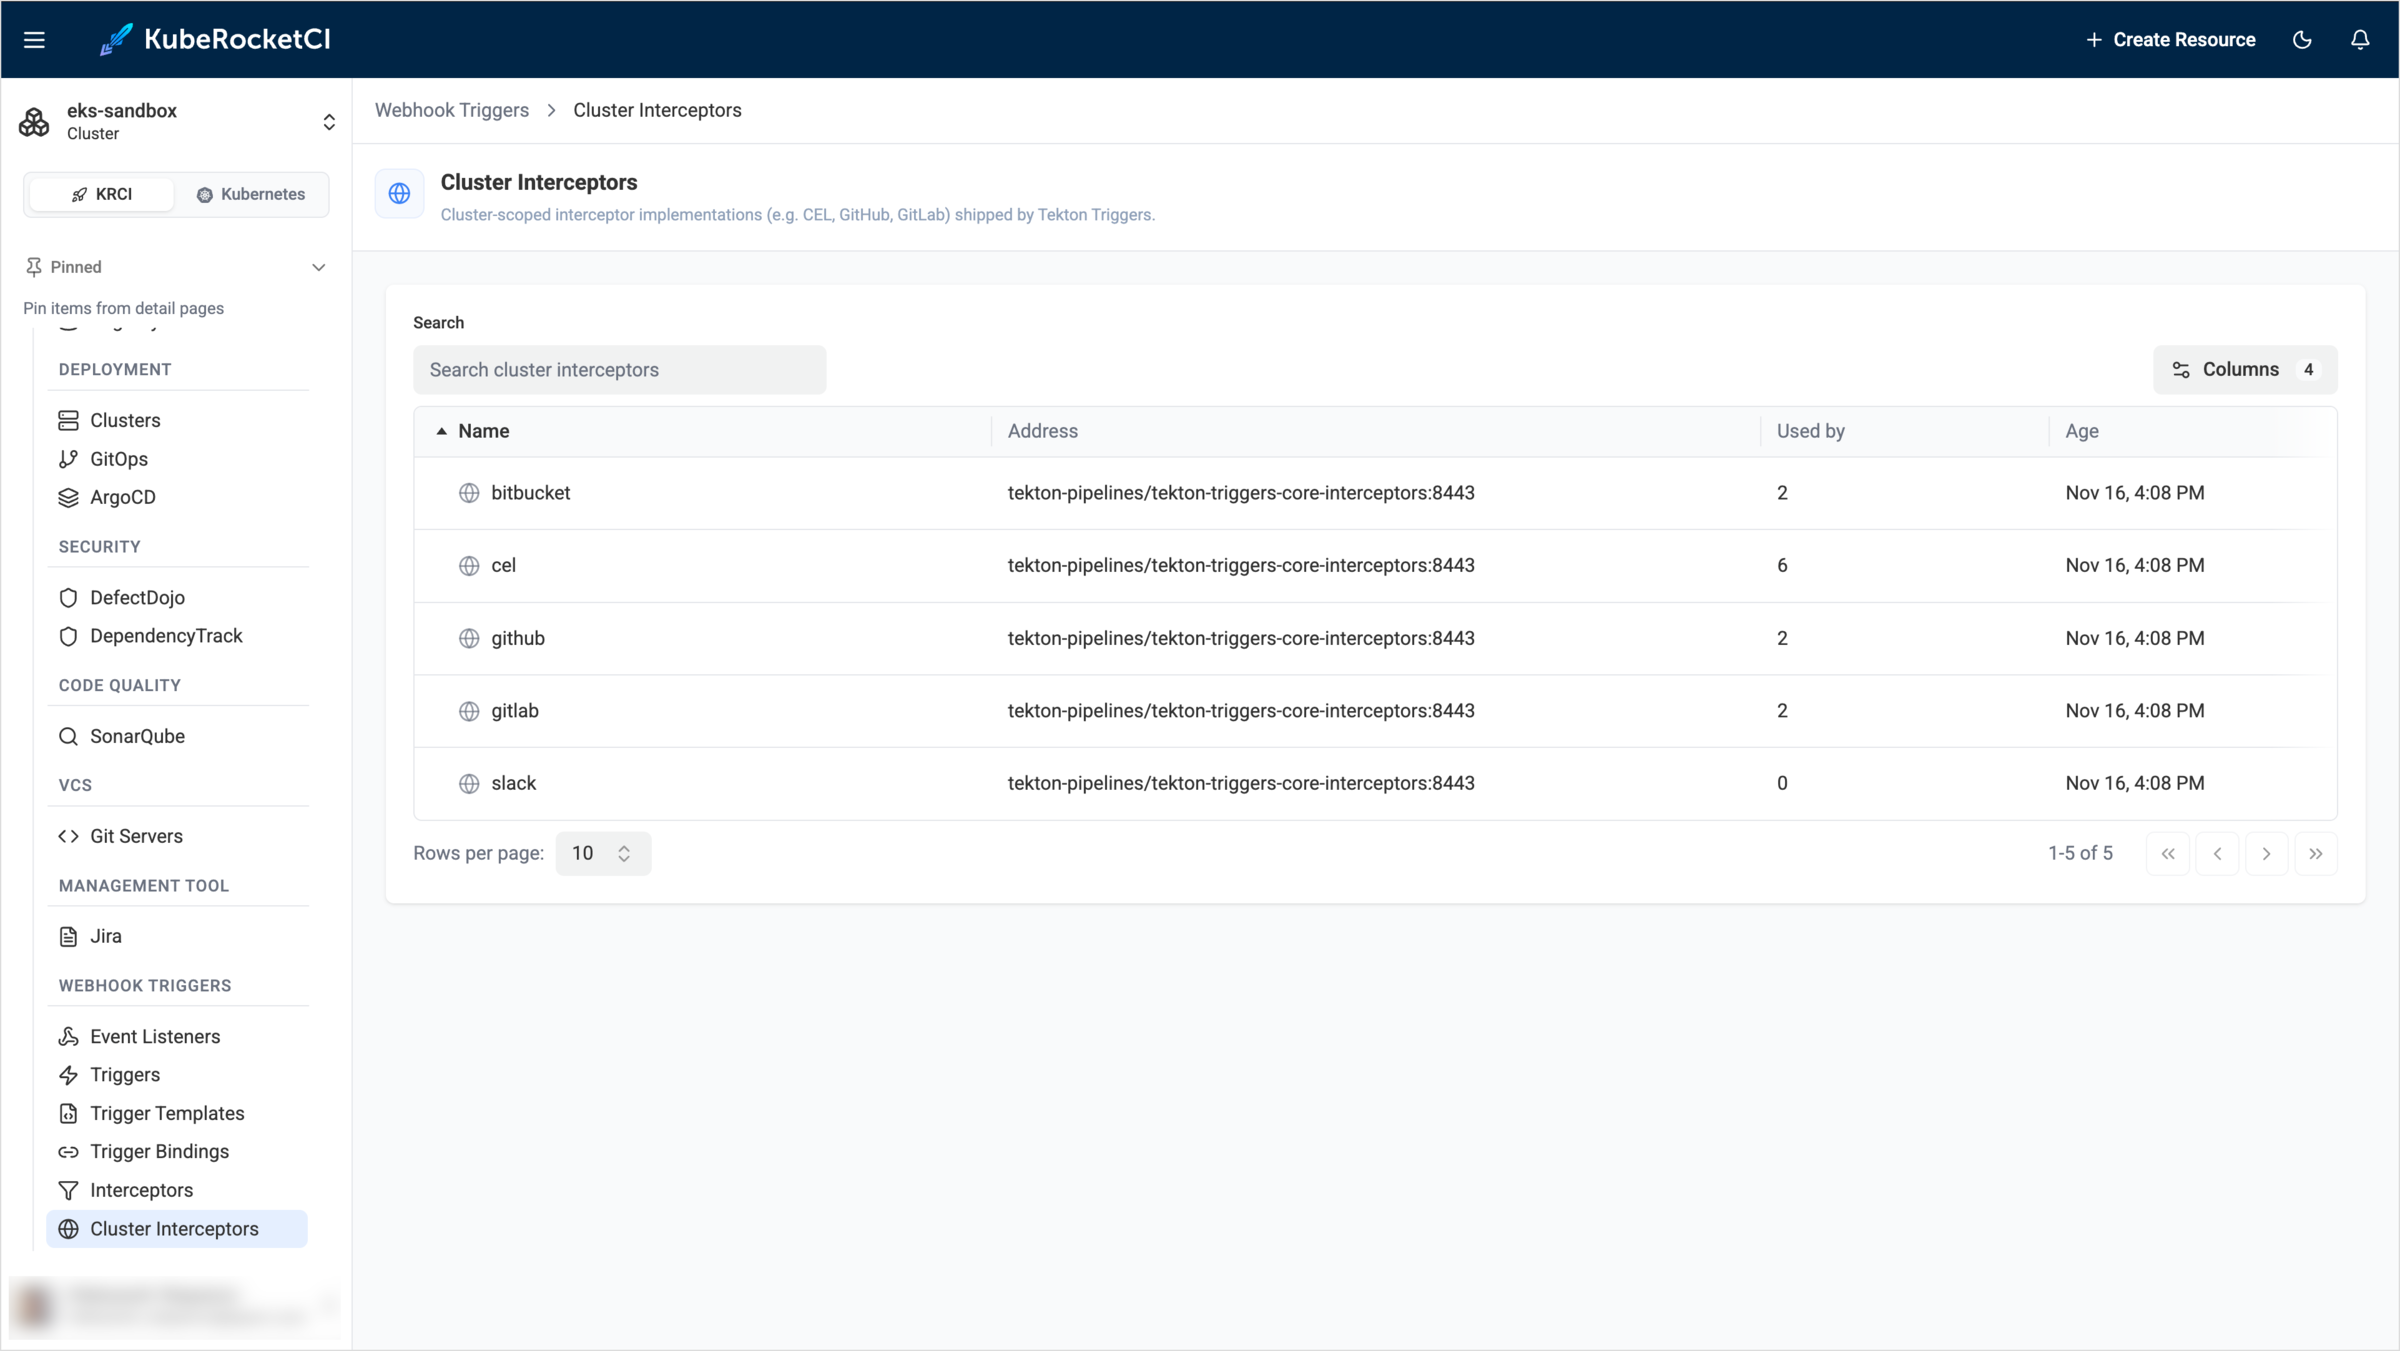Click the Address column header

pos(1042,431)
